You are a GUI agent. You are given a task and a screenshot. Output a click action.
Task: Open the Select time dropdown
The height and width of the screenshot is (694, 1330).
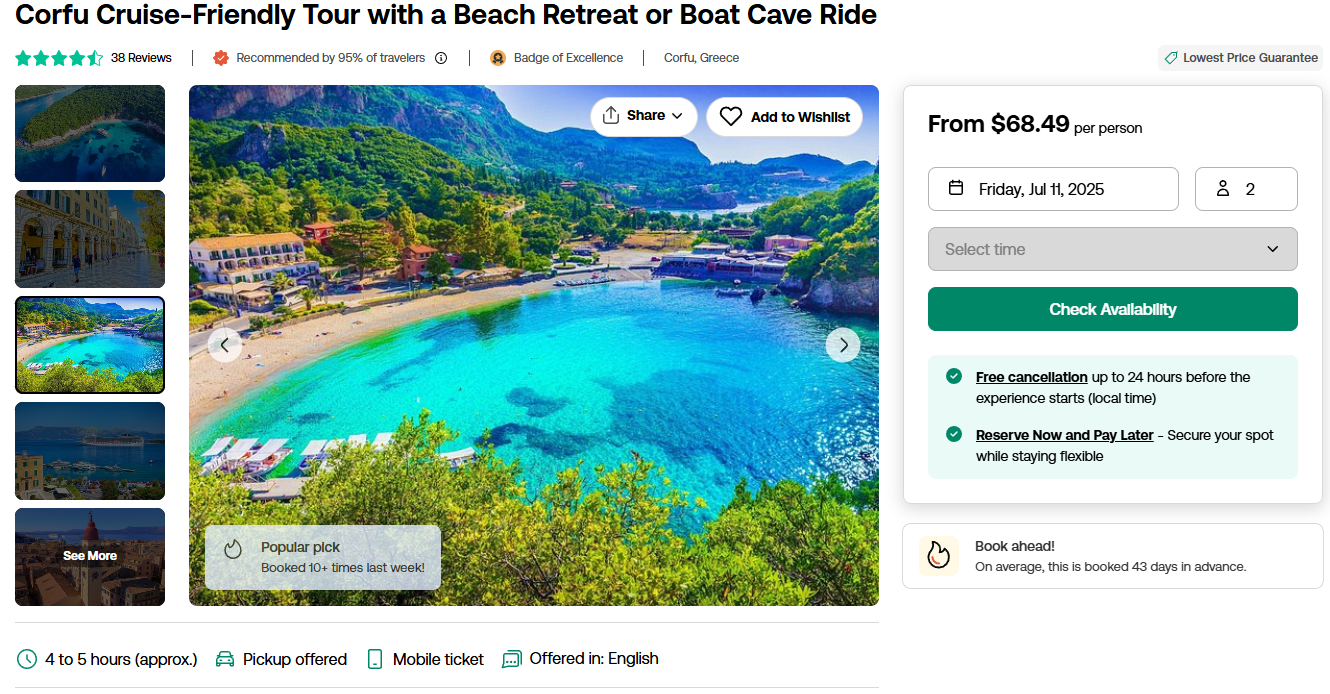tap(1112, 249)
